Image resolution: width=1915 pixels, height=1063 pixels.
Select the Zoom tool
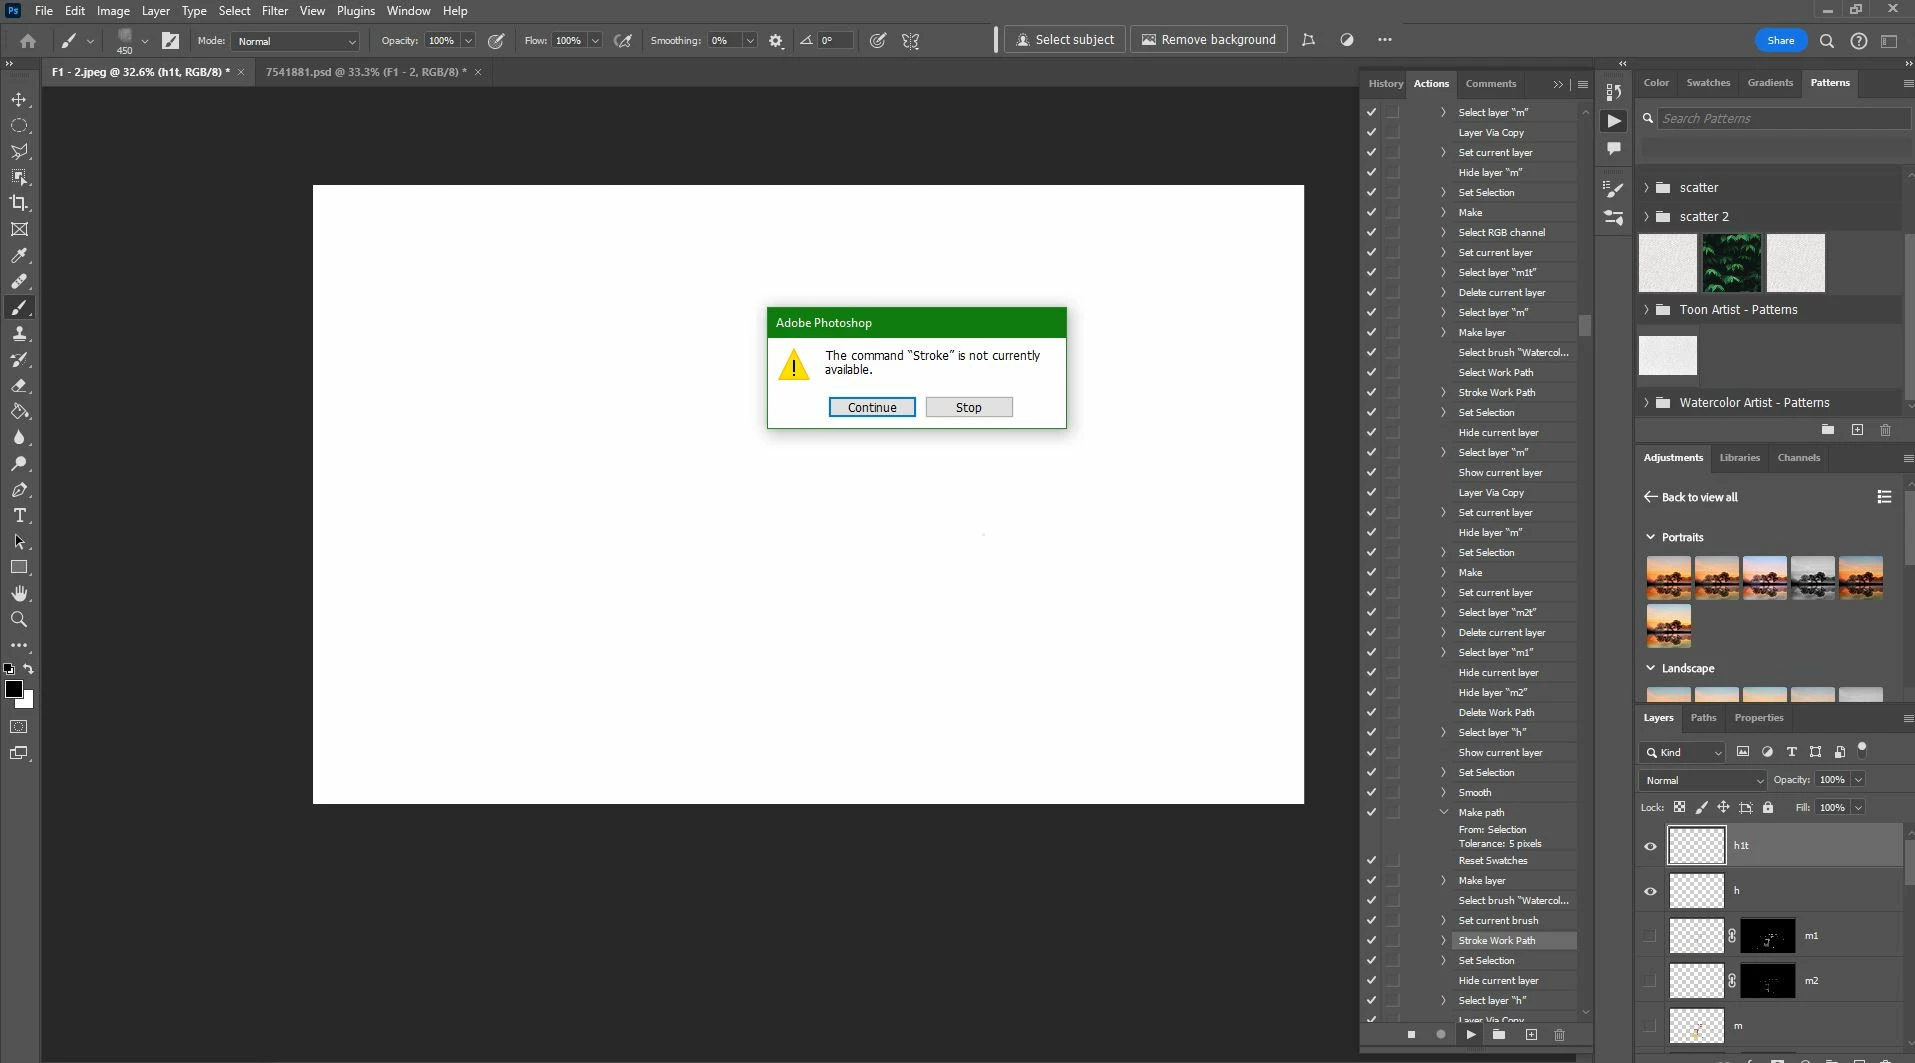click(19, 620)
